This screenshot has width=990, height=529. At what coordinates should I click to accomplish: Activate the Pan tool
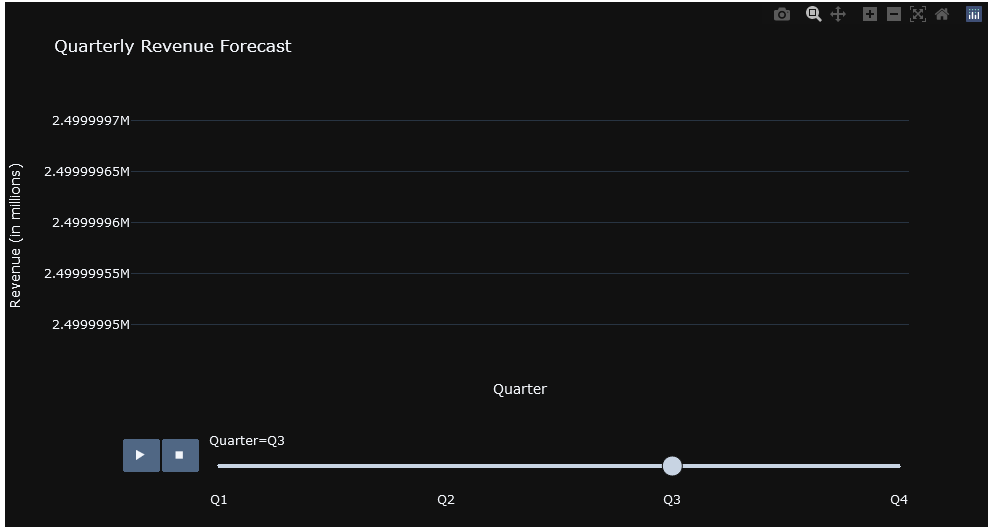tap(838, 15)
